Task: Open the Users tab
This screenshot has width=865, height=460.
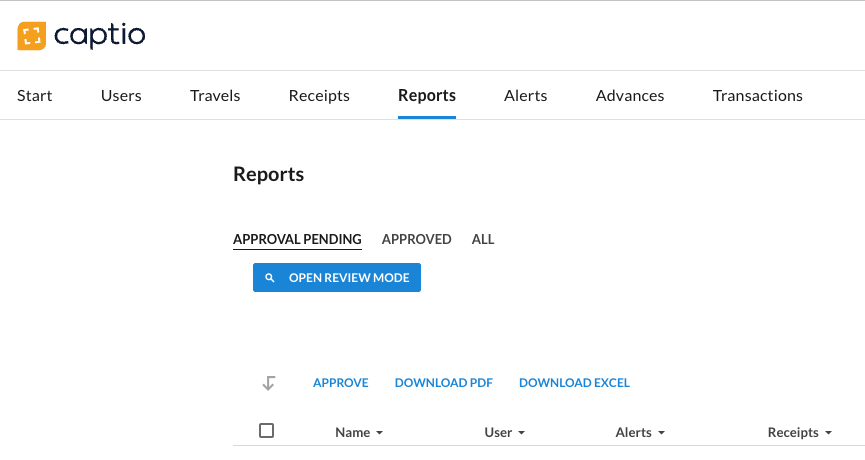Action: (121, 96)
